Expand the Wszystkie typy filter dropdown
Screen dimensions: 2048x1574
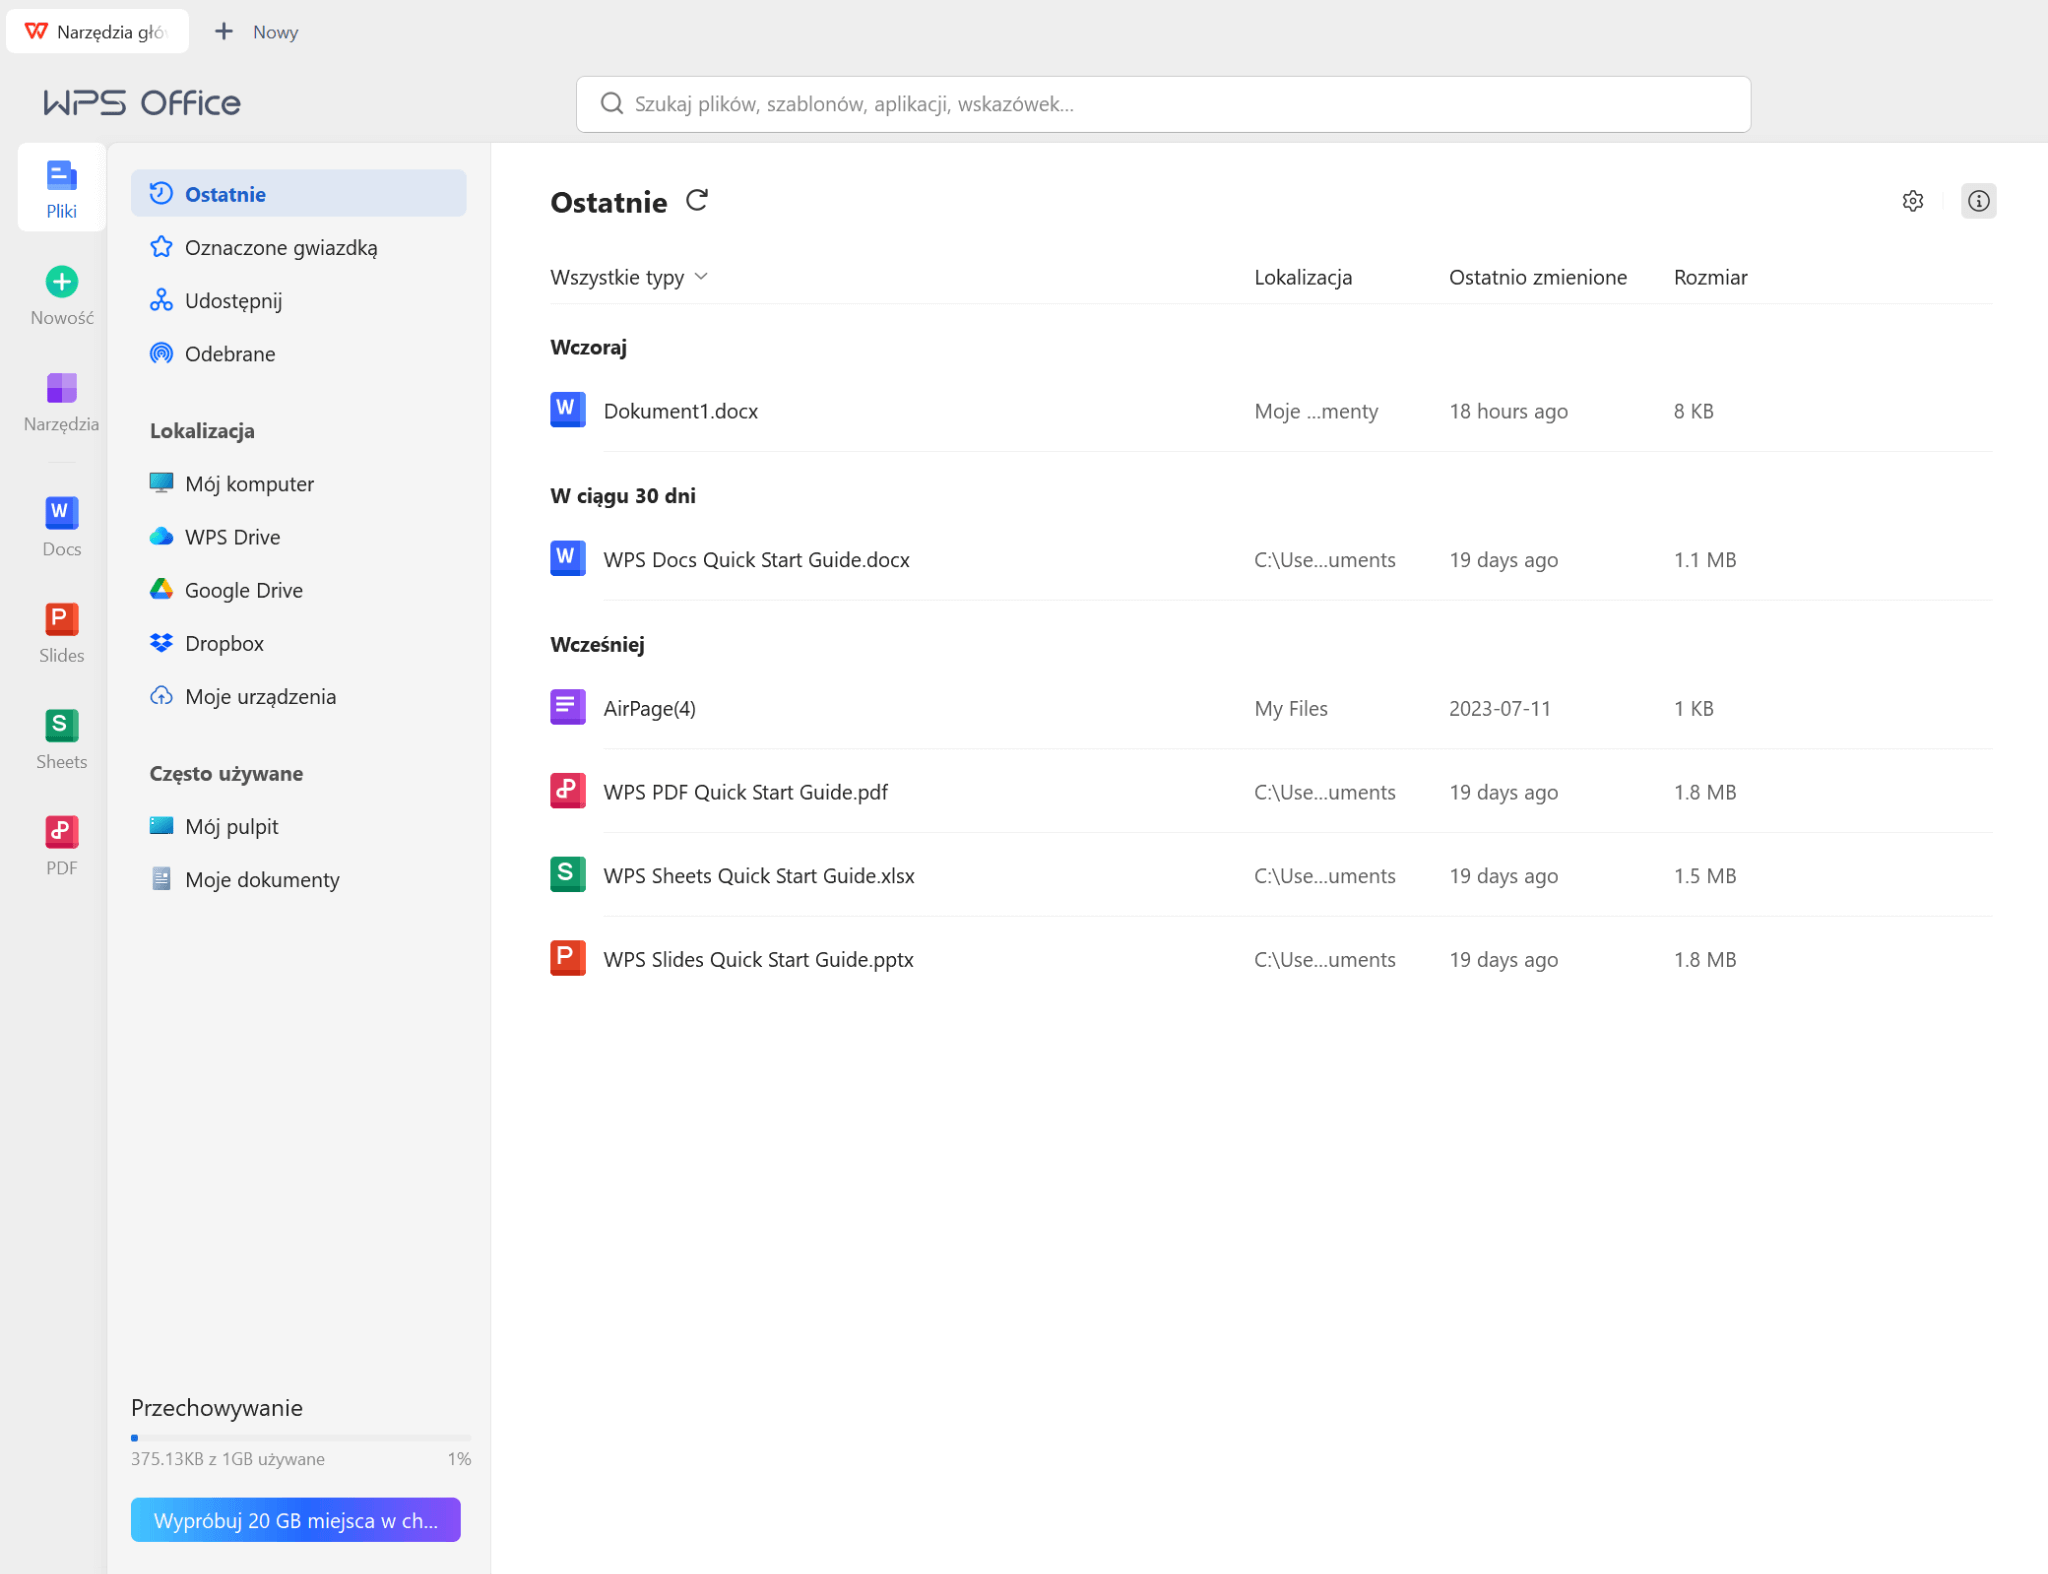click(x=629, y=277)
